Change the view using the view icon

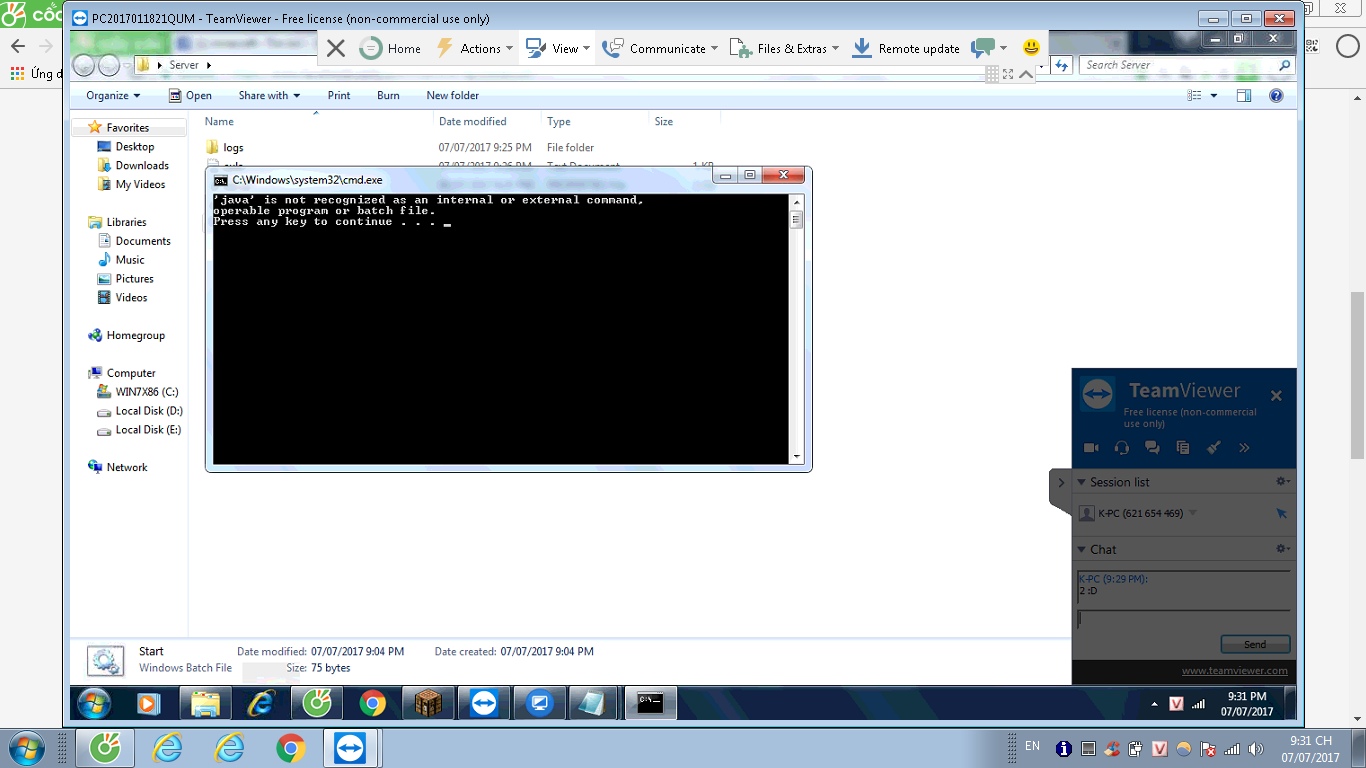(1194, 96)
